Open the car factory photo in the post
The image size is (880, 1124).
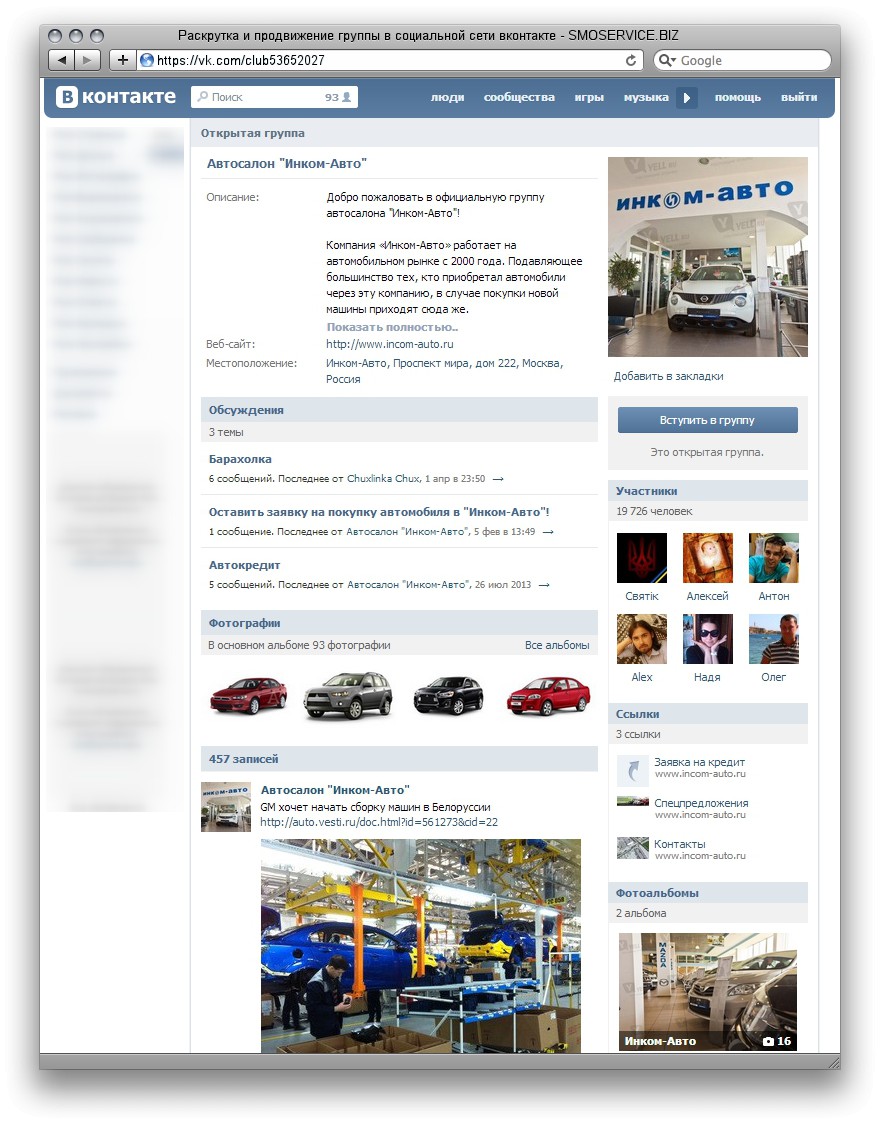tap(421, 946)
